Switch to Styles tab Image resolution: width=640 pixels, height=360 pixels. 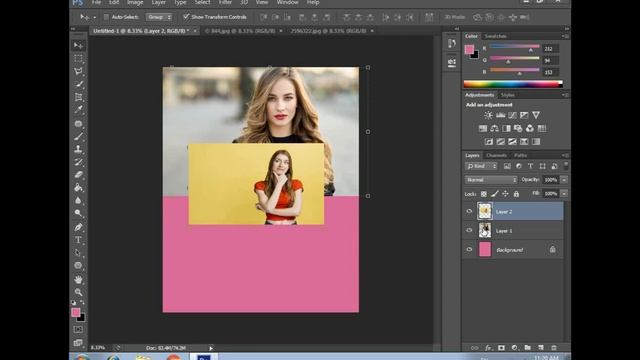[508, 95]
